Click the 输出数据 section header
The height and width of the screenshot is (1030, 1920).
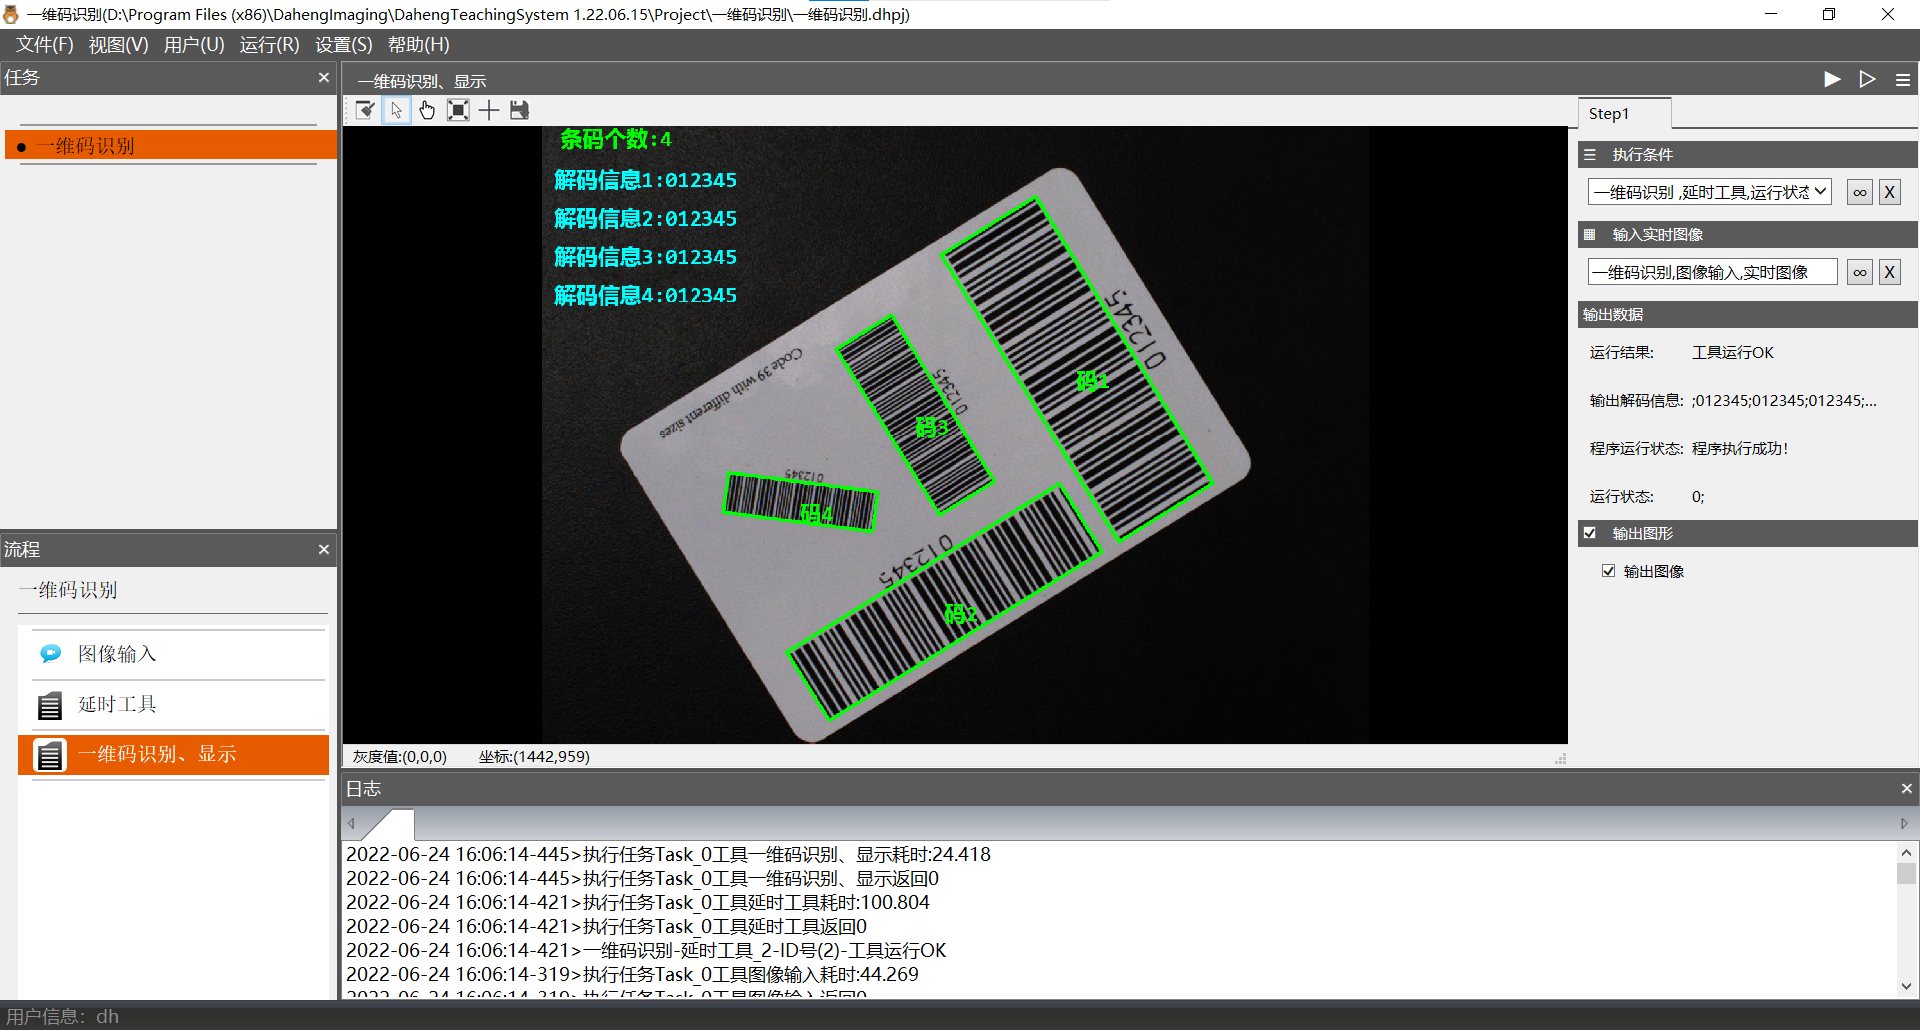[1748, 315]
